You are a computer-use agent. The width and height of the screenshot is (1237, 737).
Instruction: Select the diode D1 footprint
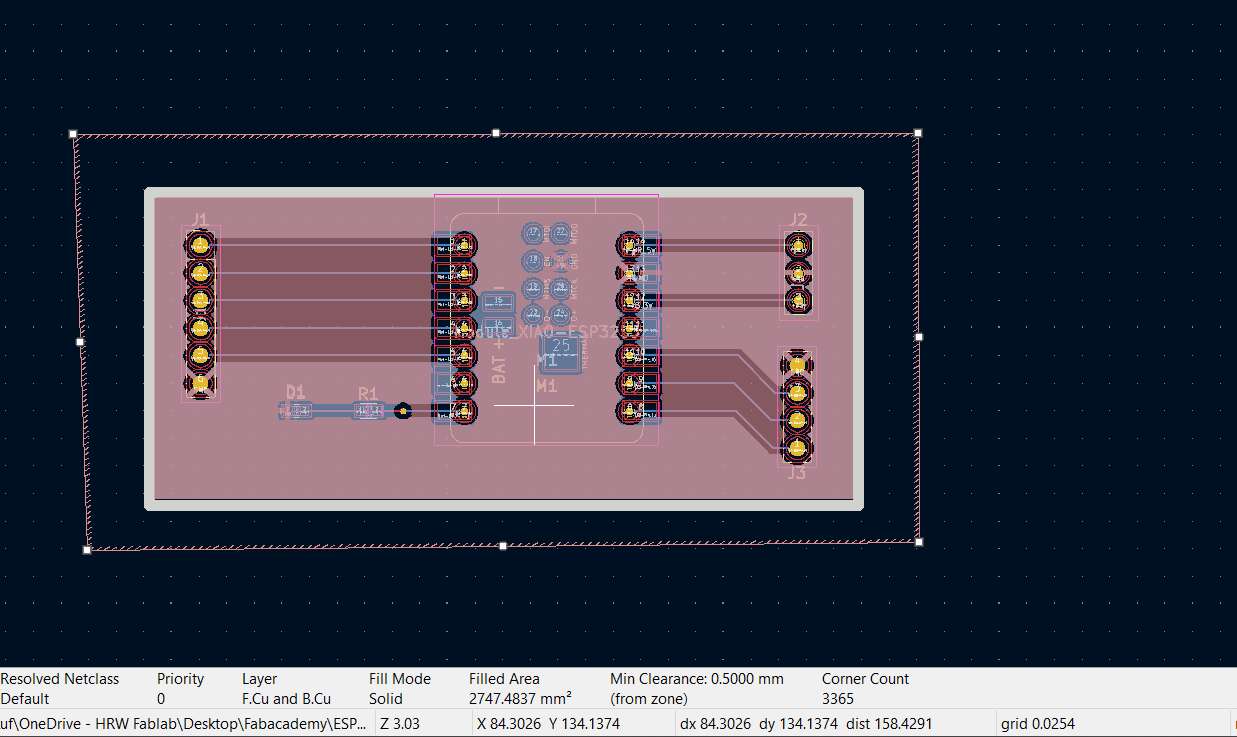(297, 408)
